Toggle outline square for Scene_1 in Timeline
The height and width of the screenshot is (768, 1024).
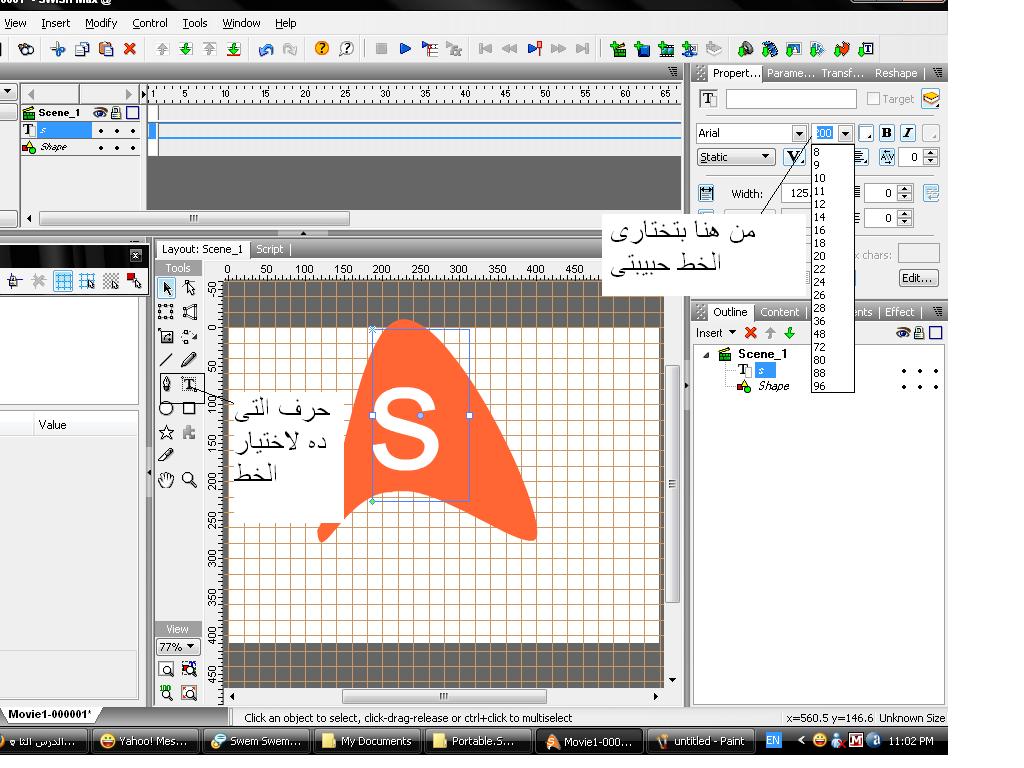coord(133,113)
